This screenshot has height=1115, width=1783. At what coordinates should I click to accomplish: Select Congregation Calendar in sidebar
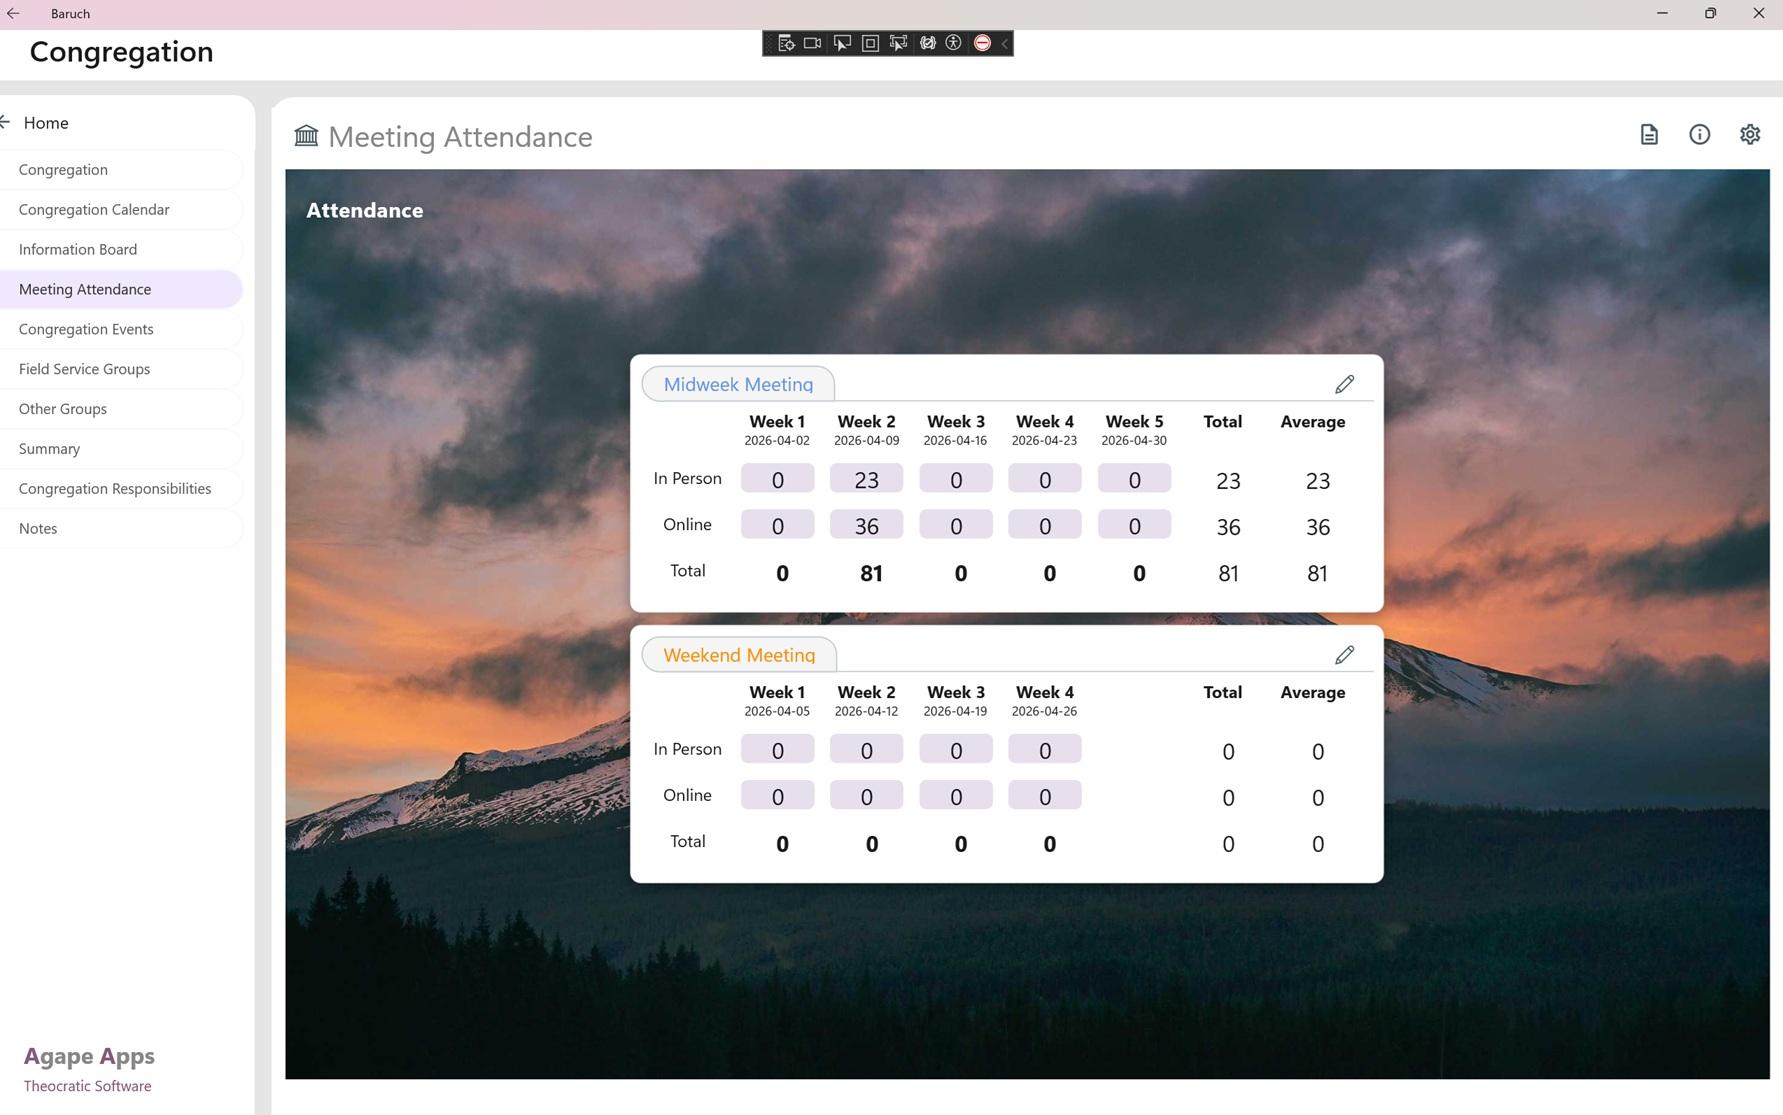[94, 209]
